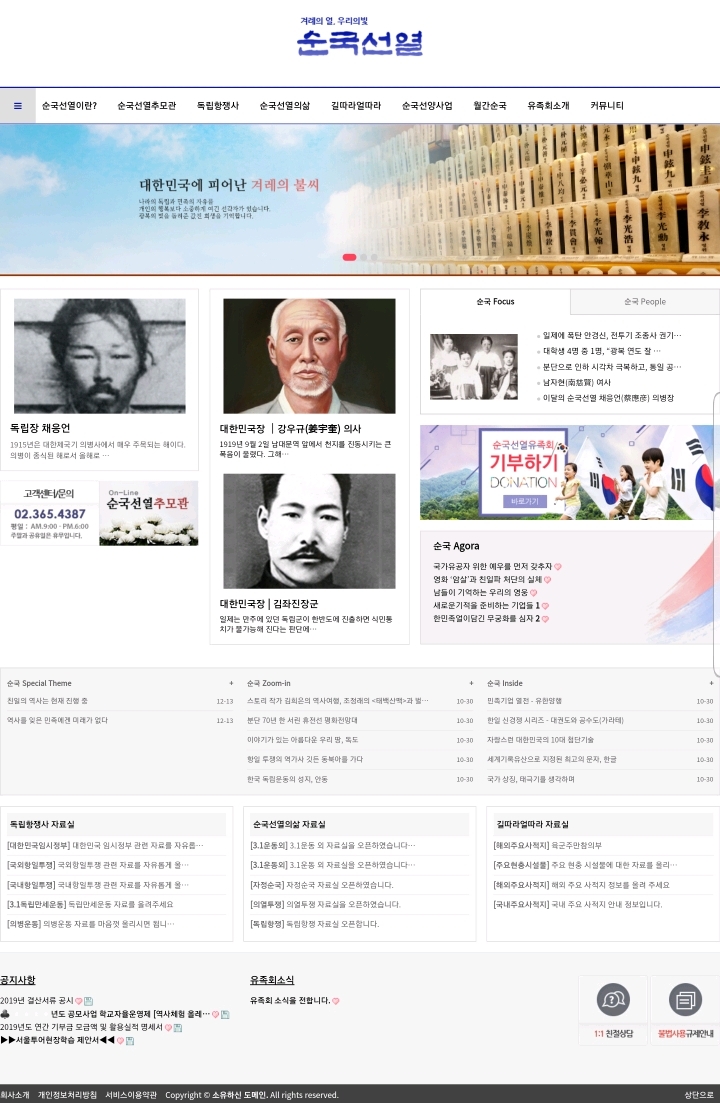The height and width of the screenshot is (1103, 720).
Task: Open [의병운동] 의병운동 자료 entry
Action: 91,924
